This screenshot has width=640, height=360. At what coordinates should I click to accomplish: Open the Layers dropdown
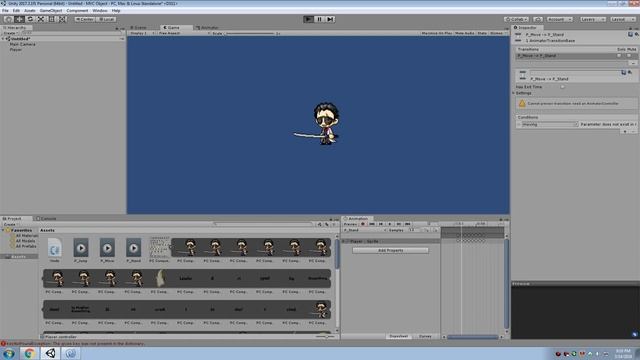pos(592,19)
